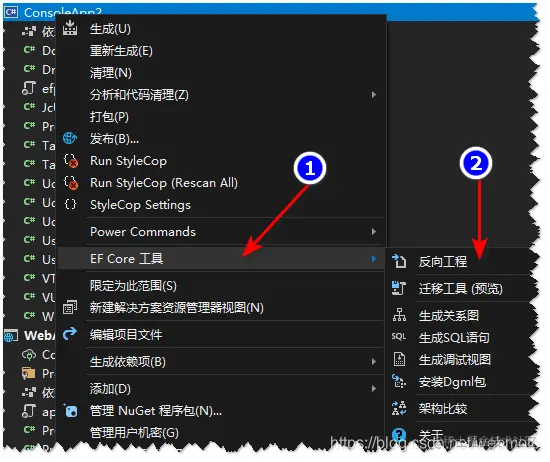Click the Manage NuGet packages icon
The image size is (550, 462).
(x=71, y=410)
